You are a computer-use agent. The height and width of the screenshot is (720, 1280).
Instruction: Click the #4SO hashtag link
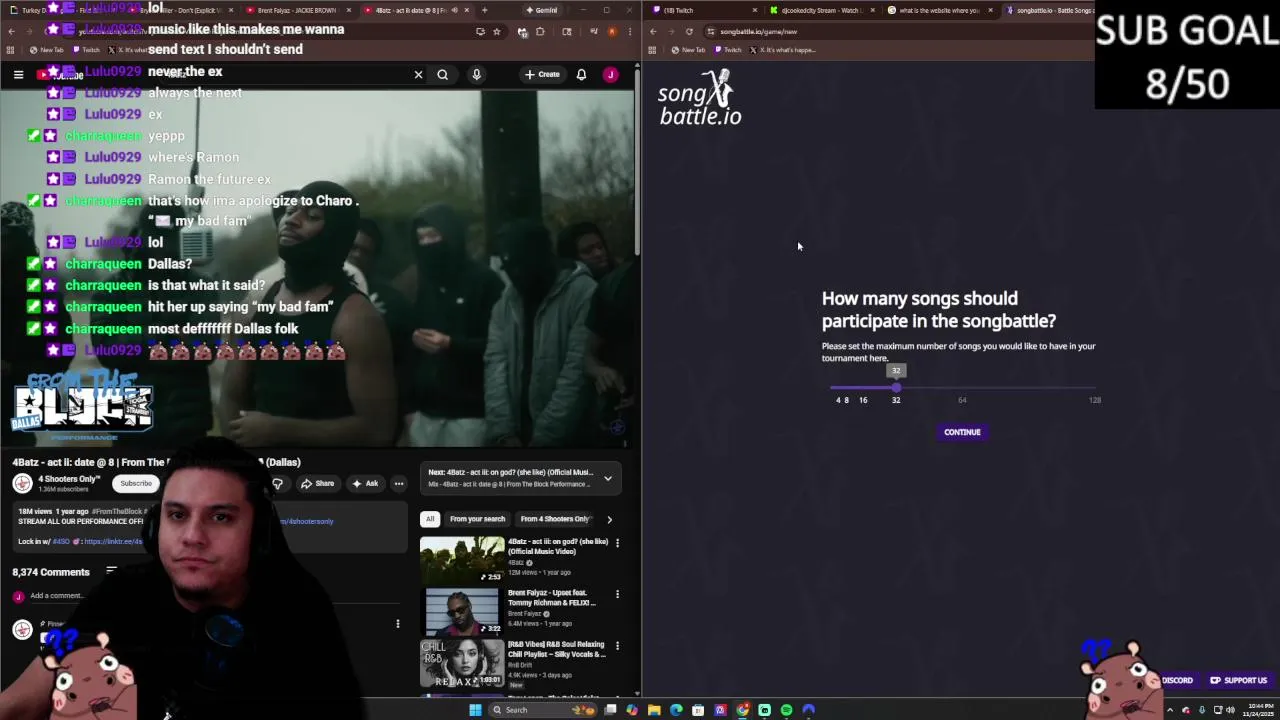point(61,541)
